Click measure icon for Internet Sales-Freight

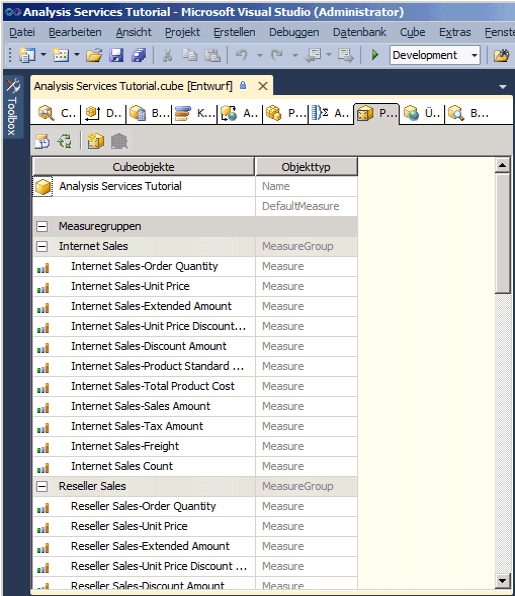tap(43, 447)
